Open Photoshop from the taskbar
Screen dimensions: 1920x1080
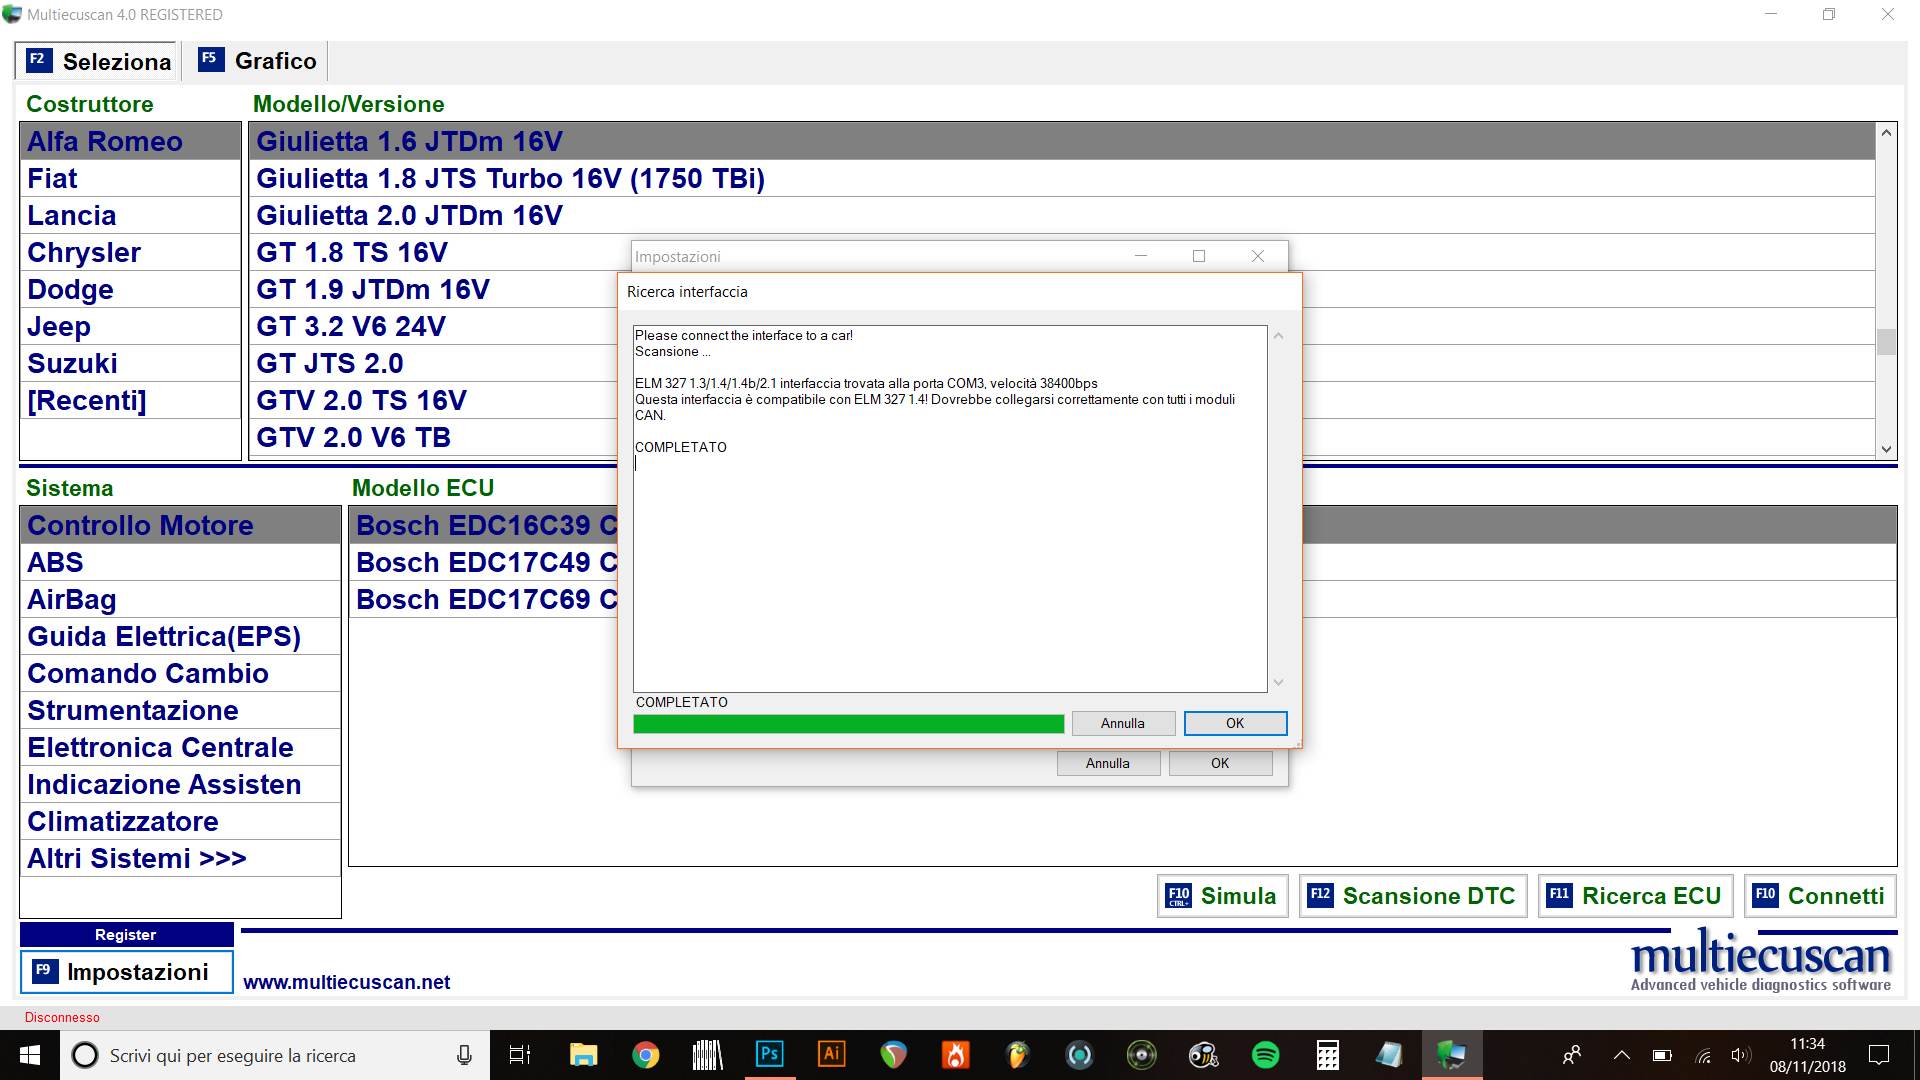click(x=769, y=1055)
